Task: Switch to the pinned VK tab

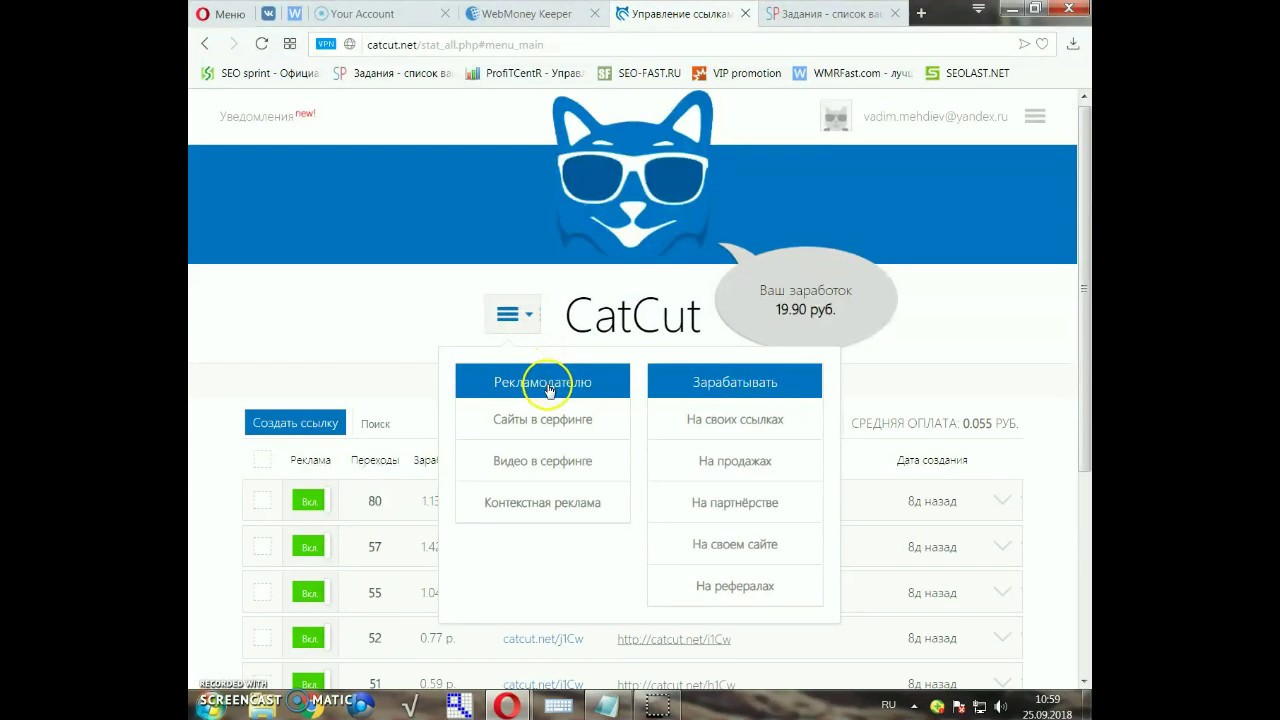Action: point(269,14)
